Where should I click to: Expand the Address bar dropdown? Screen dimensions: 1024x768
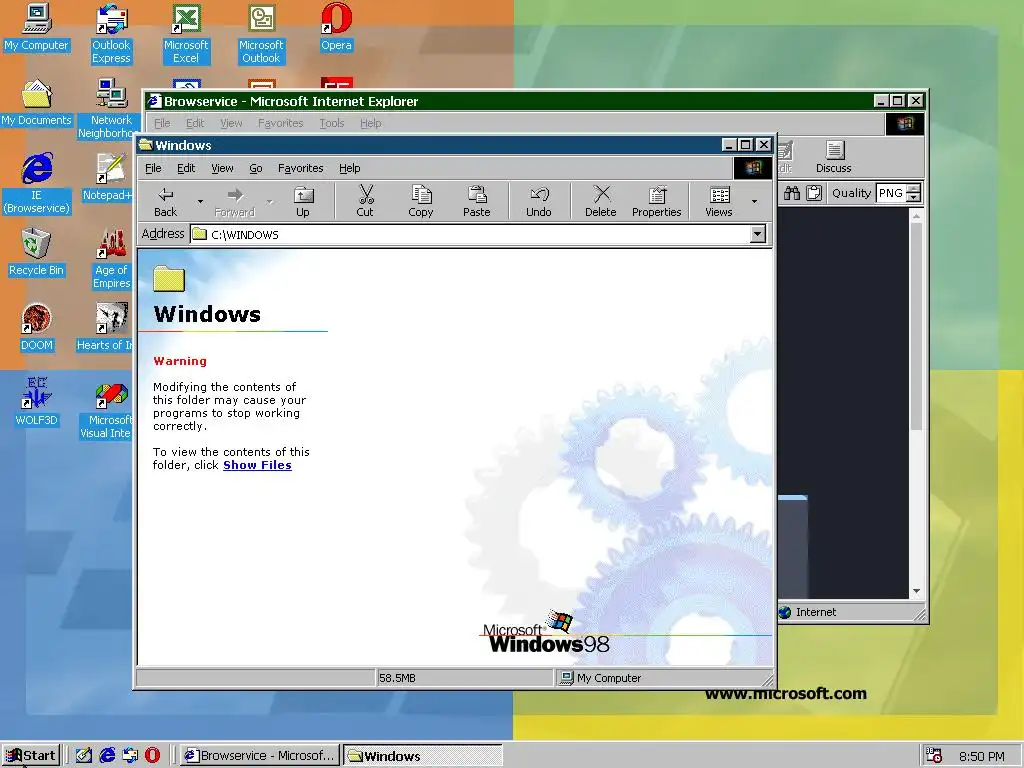[x=758, y=234]
